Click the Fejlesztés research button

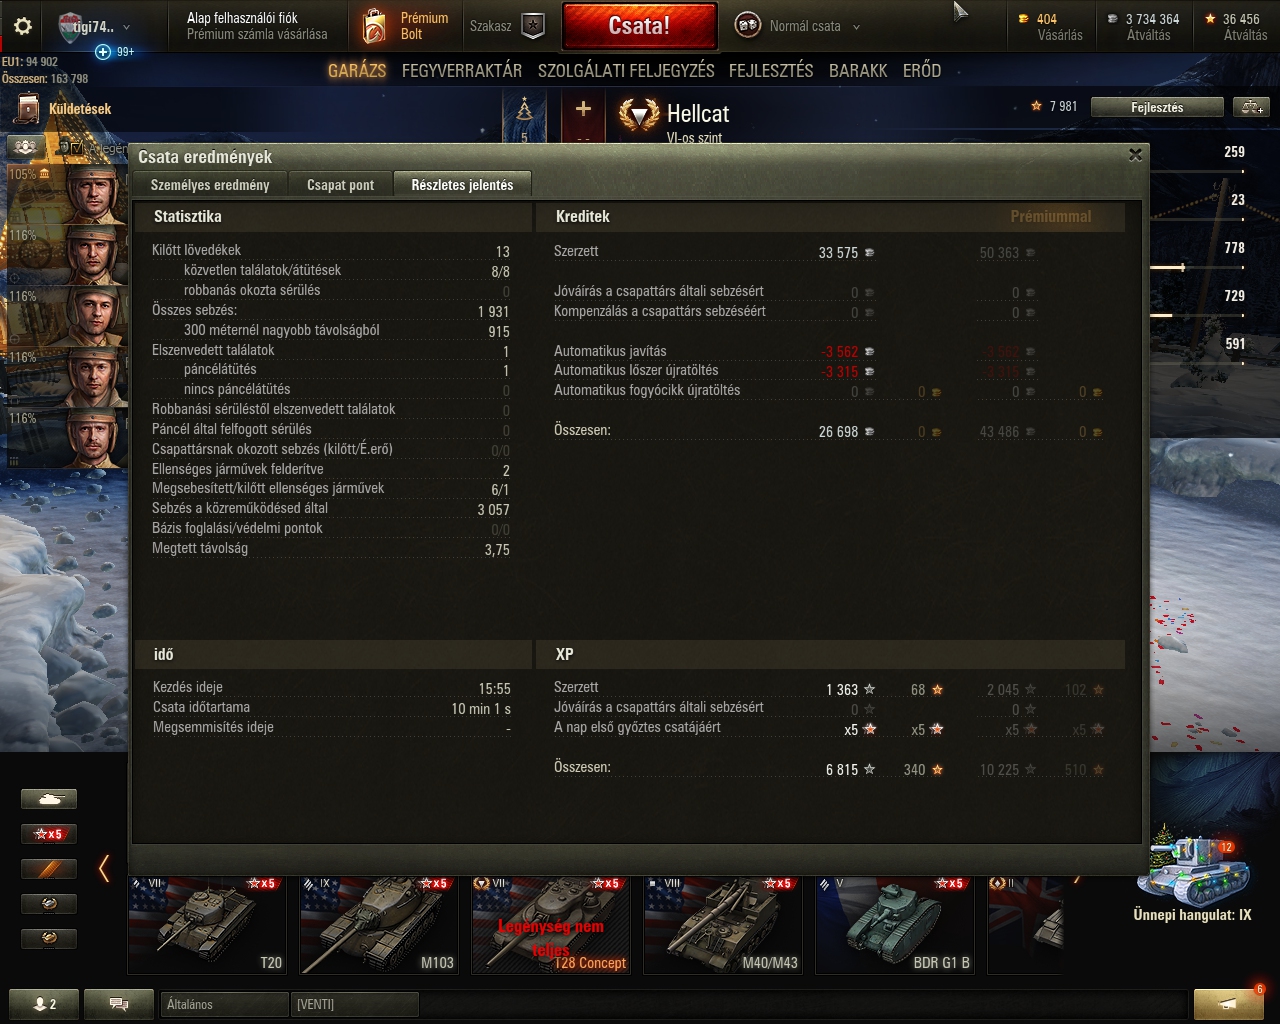1157,107
